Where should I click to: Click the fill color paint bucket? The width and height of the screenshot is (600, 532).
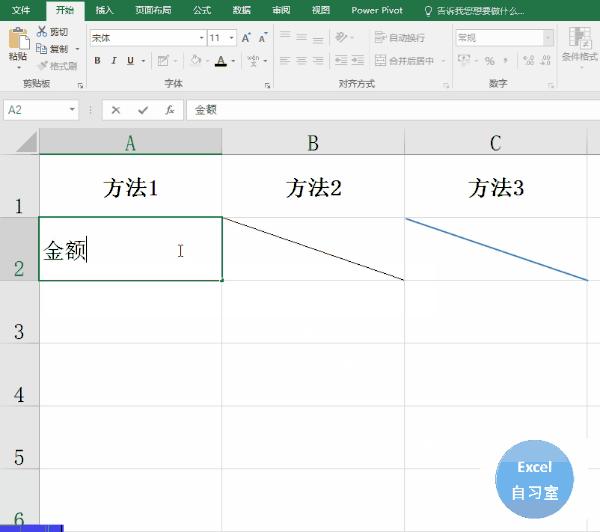(196, 60)
